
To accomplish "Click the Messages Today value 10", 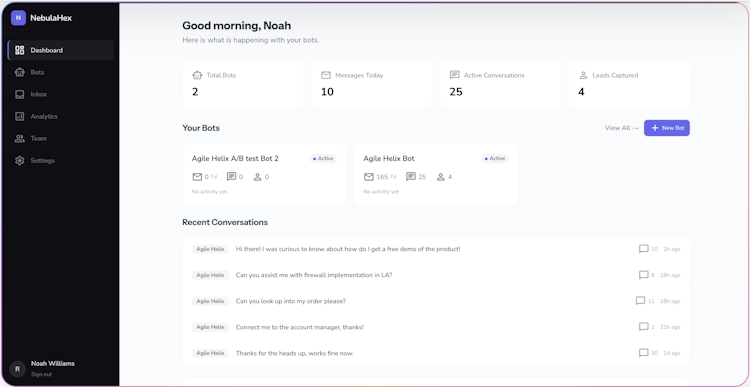I will point(327,92).
